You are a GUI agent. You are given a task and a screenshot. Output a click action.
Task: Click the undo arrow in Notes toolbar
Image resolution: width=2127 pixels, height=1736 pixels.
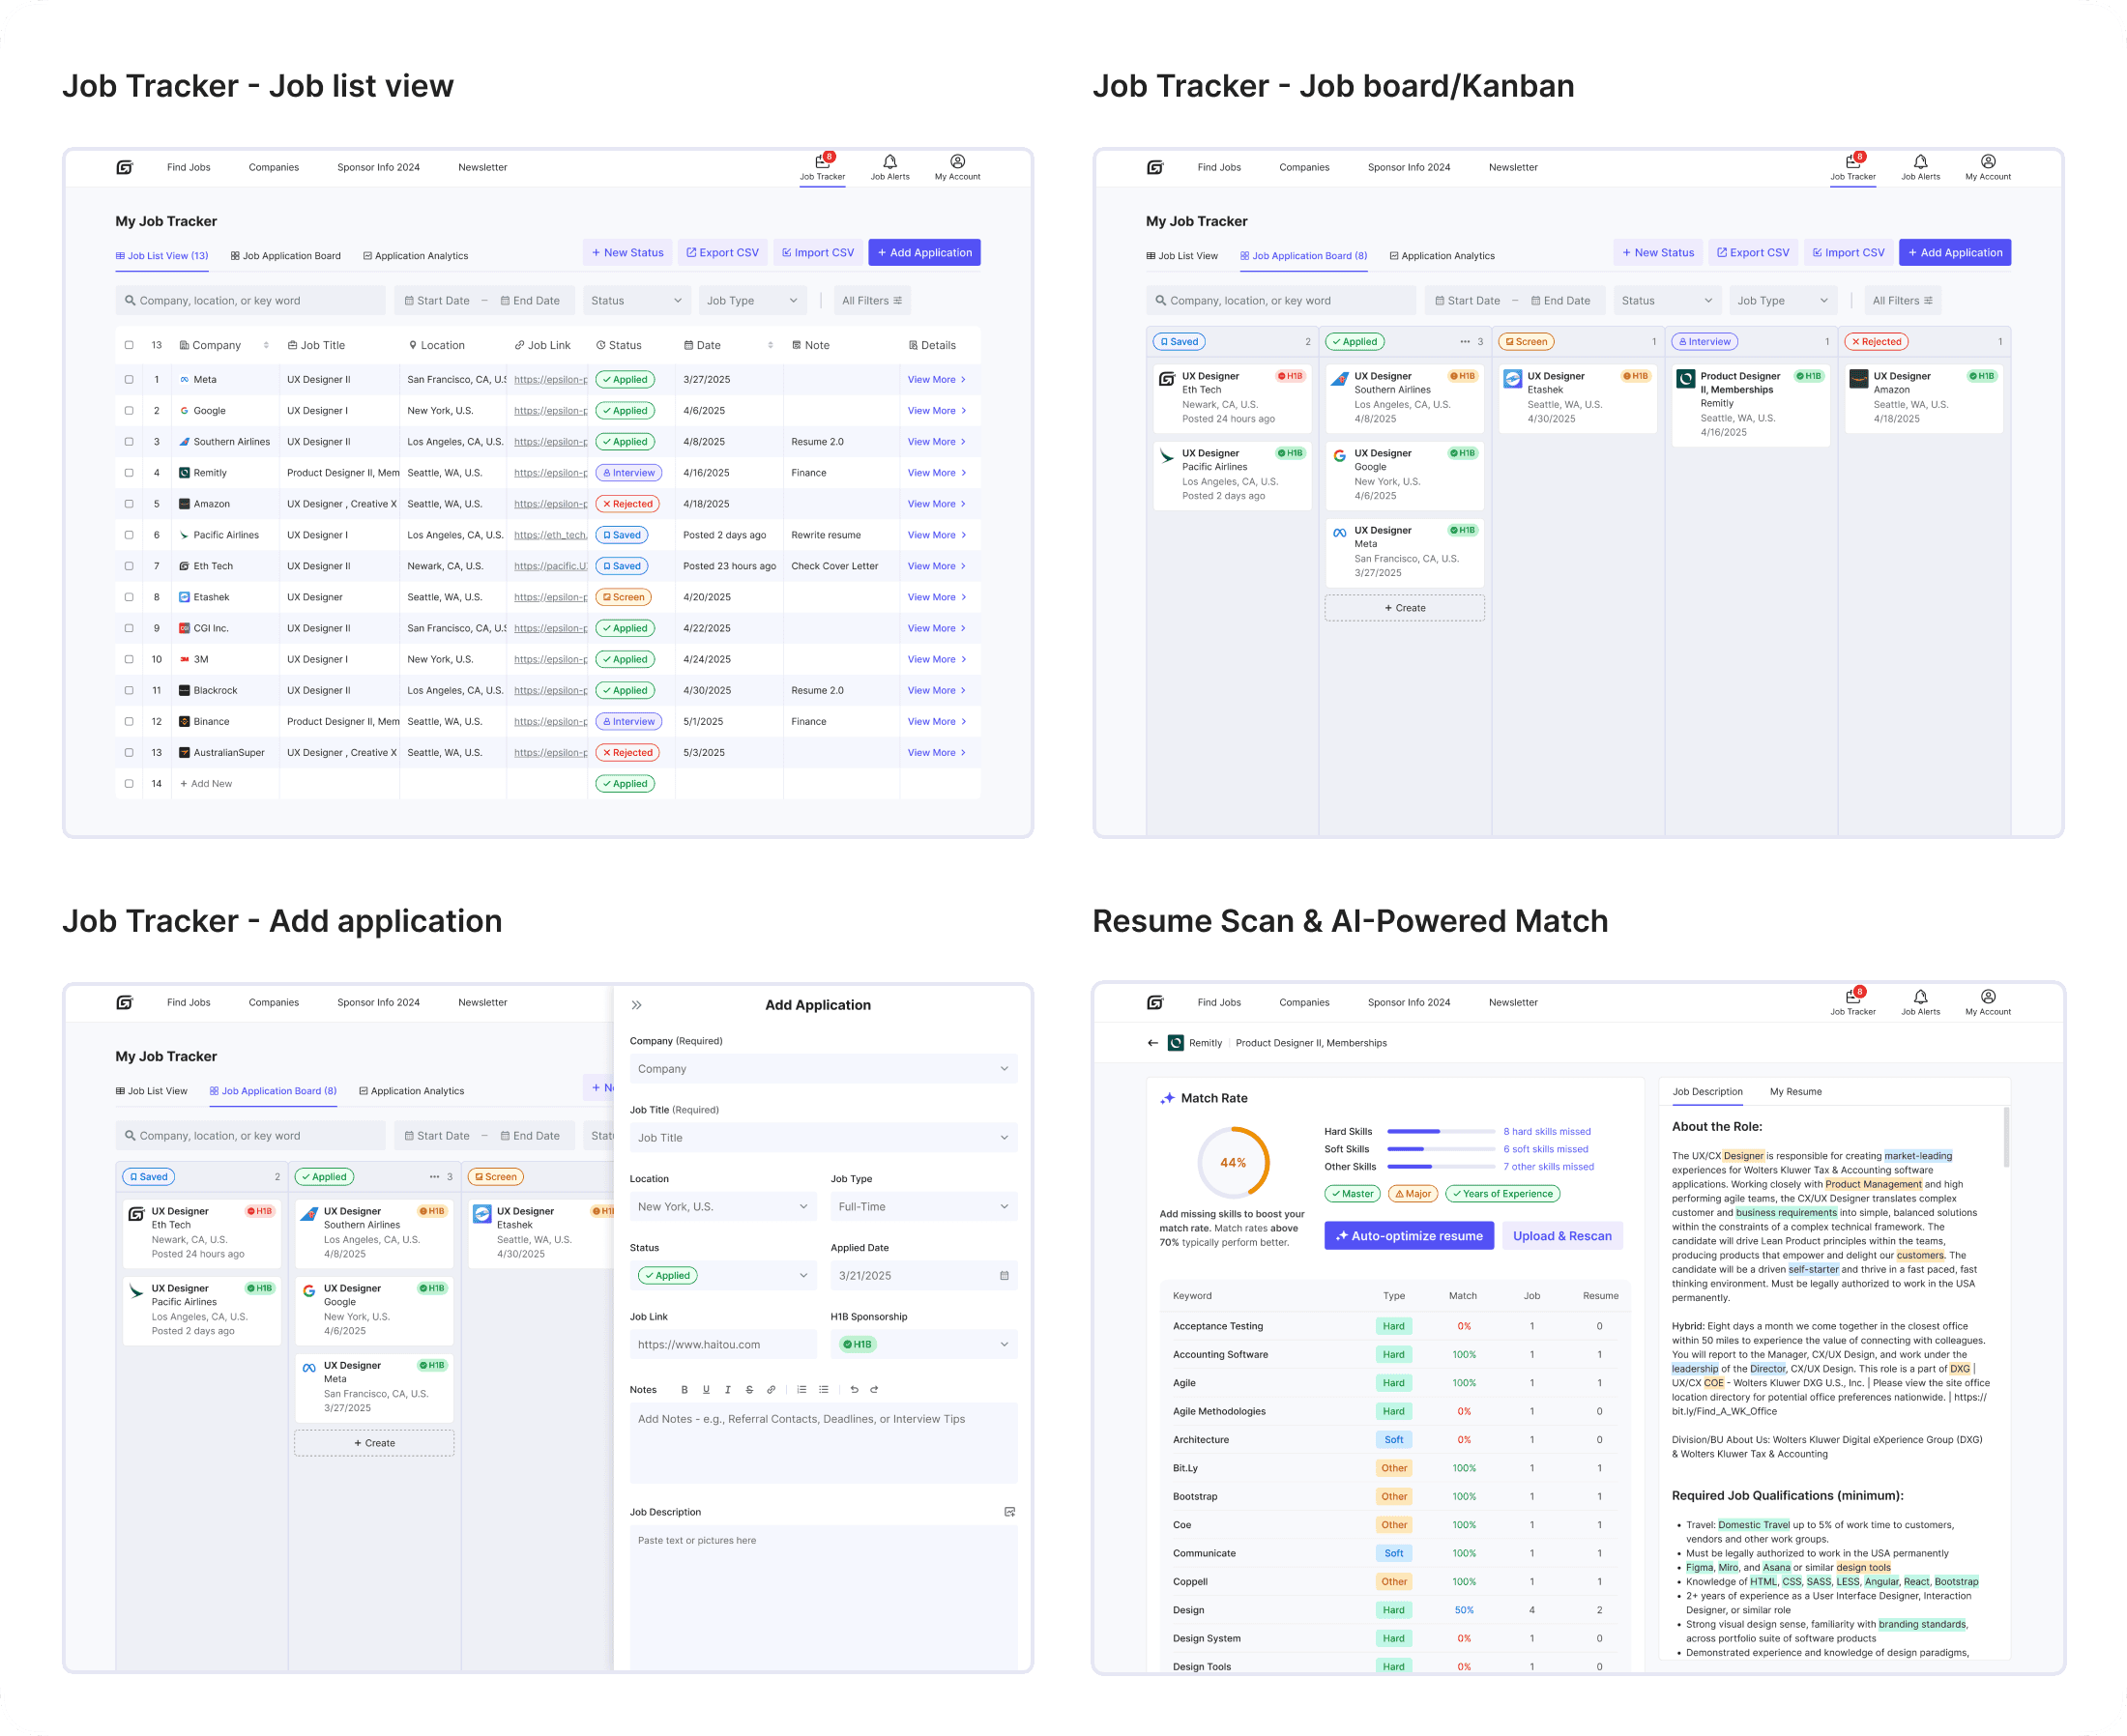[x=854, y=1390]
